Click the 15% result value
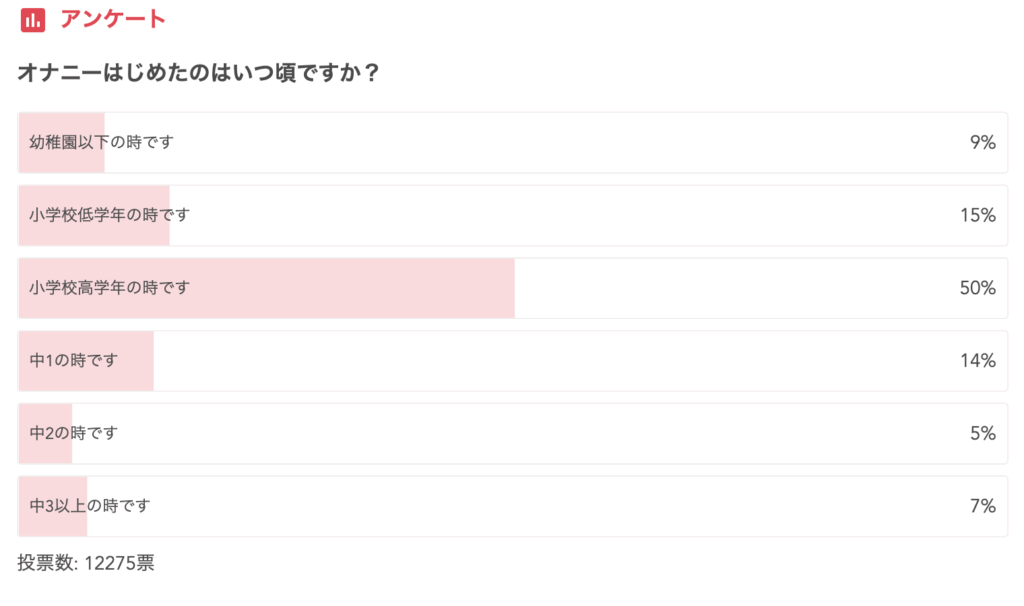Image resolution: width=1024 pixels, height=606 pixels. (x=978, y=215)
